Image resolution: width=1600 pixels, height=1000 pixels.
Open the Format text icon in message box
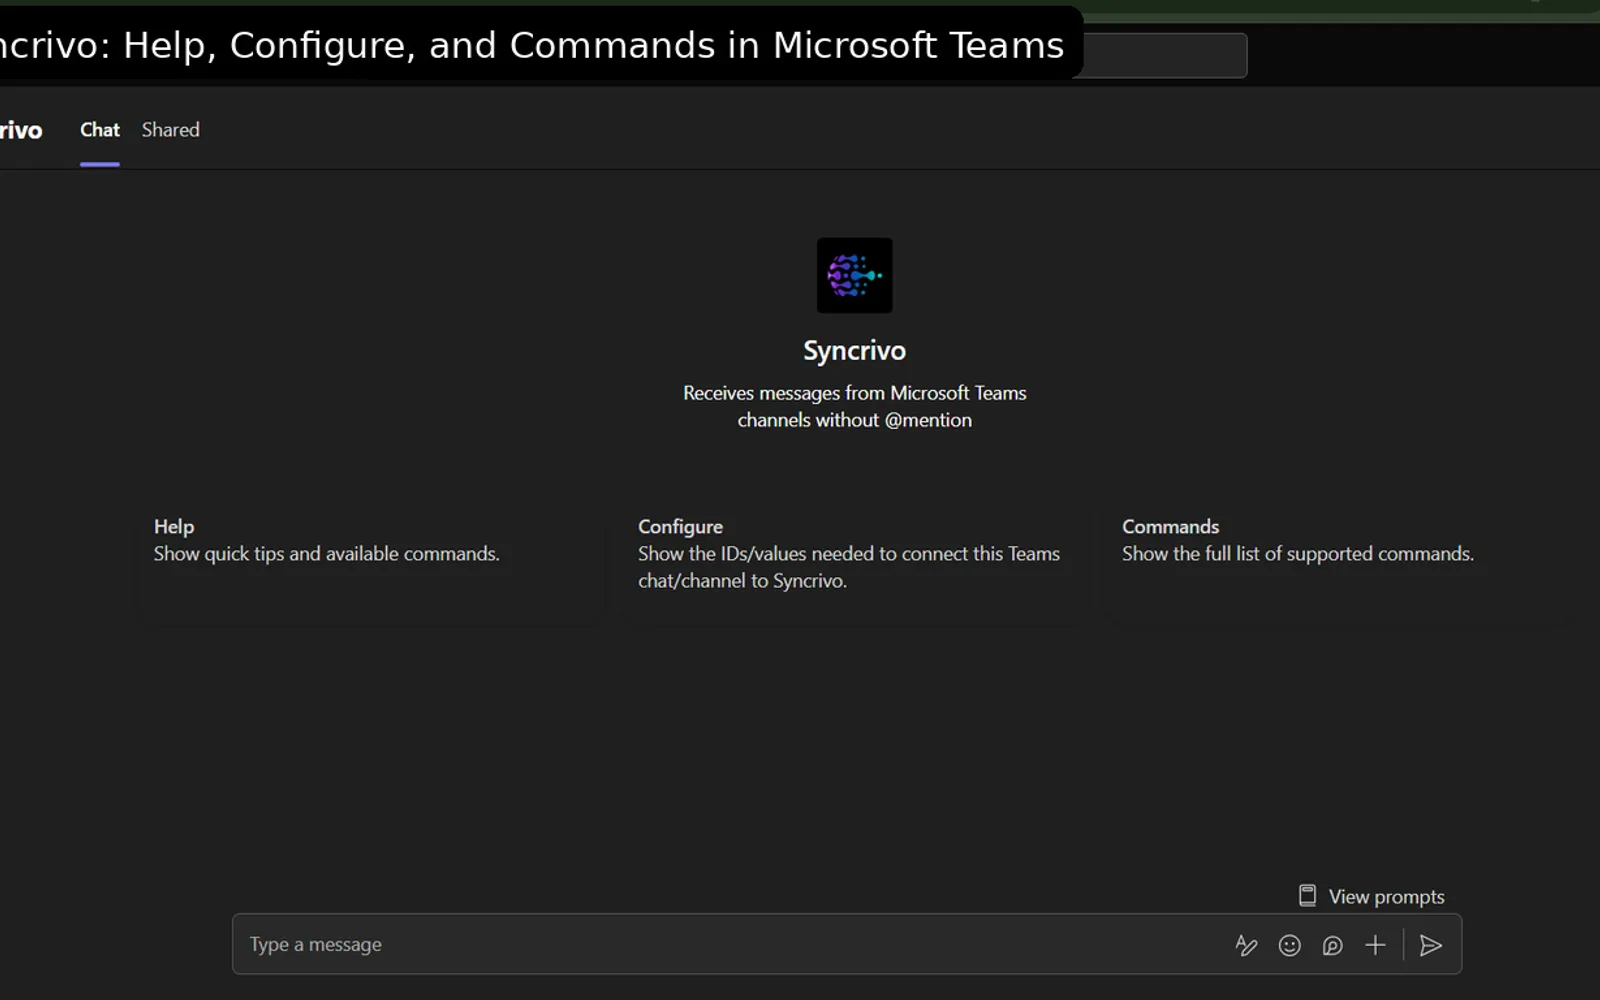click(x=1246, y=945)
